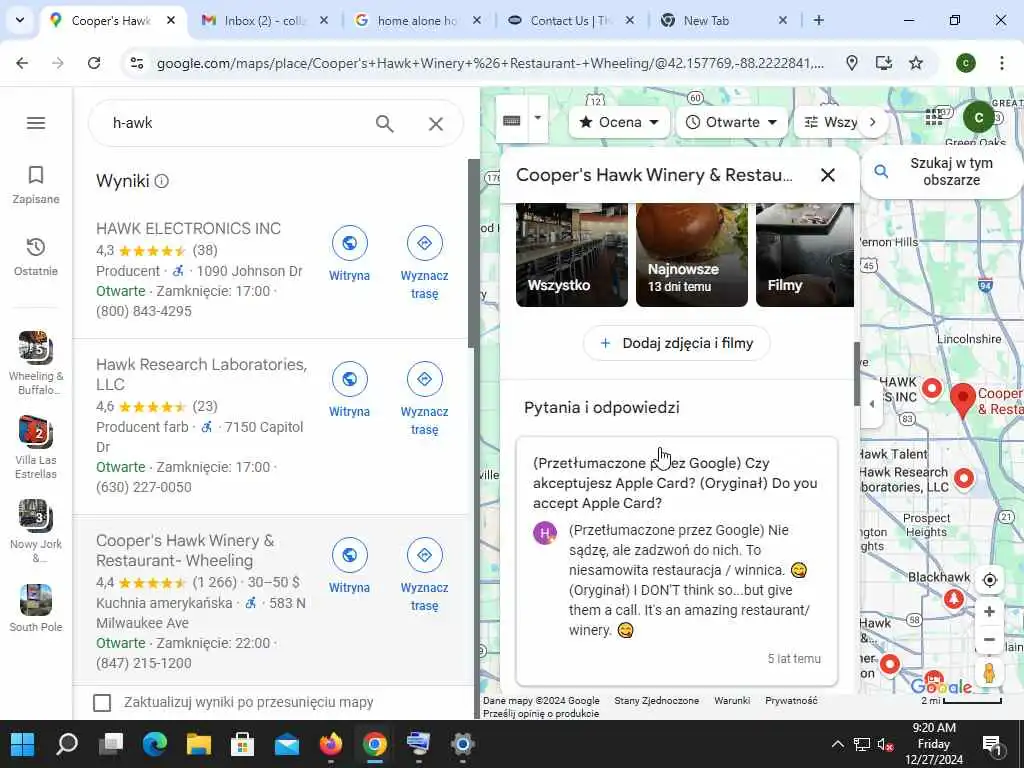Open the Wszystko photos thumbnail

[x=571, y=255]
